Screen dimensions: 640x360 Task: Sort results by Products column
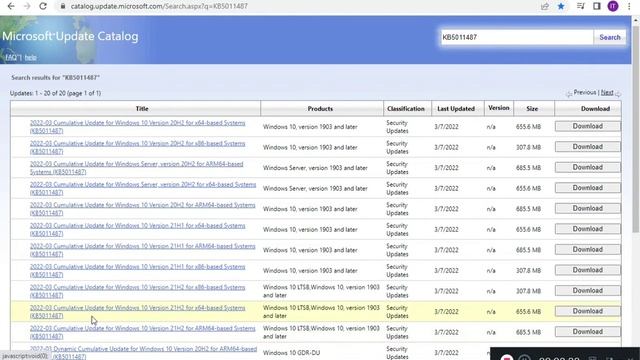tap(320, 109)
